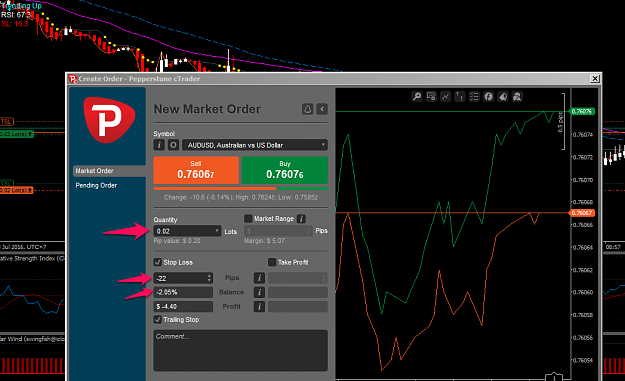Viewport: 625px width, 381px height.
Task: Click the bell alert icon beside New Market Order
Action: pos(307,109)
